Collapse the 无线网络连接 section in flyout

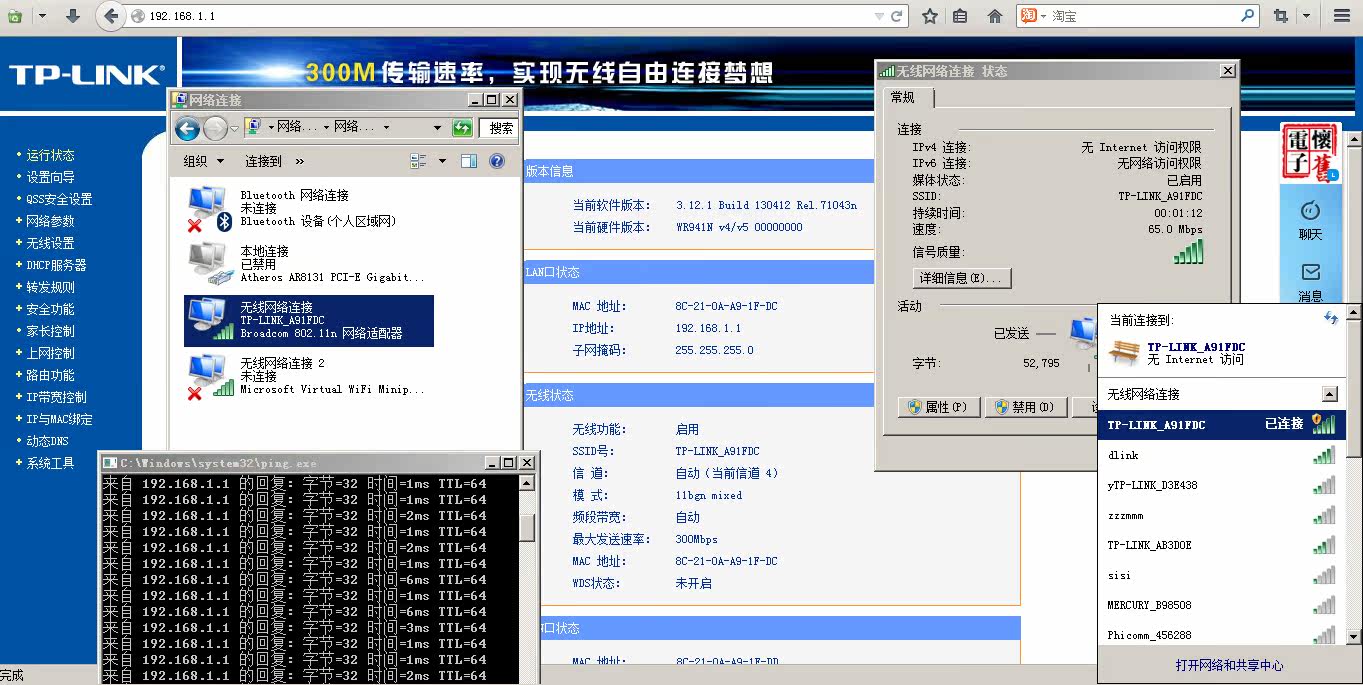click(x=1329, y=394)
